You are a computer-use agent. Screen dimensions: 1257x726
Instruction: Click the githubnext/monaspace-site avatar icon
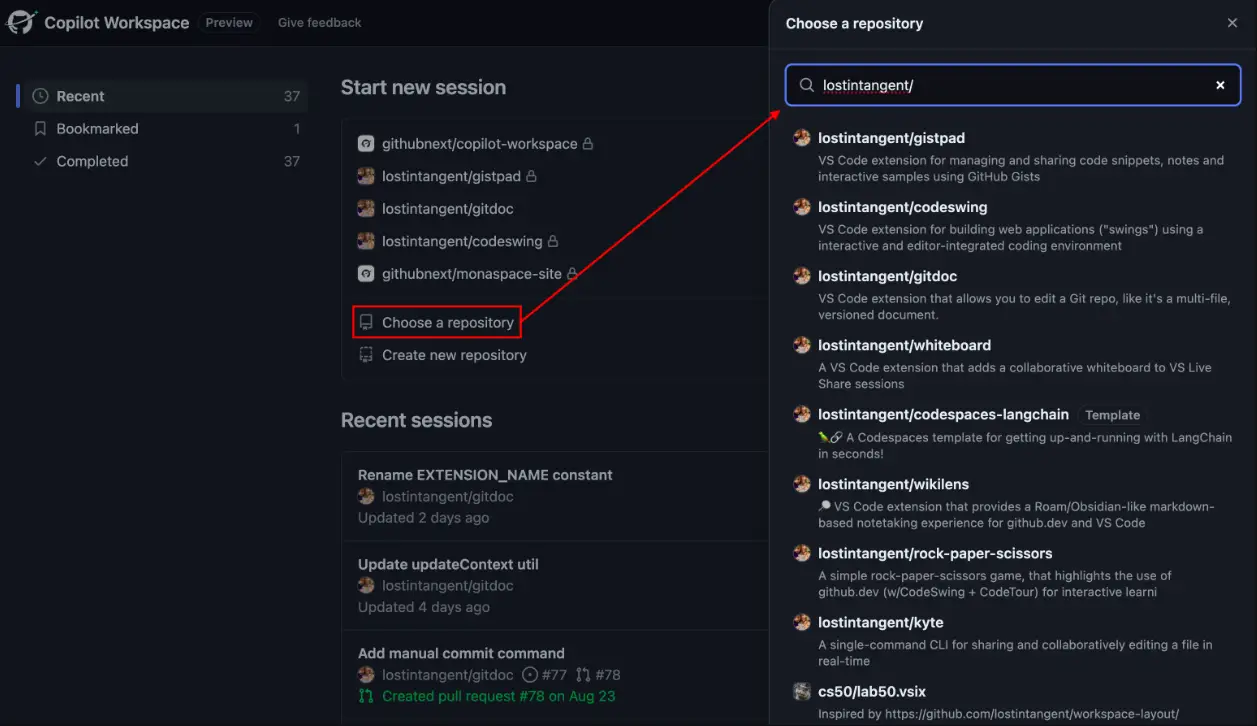pyautogui.click(x=366, y=274)
